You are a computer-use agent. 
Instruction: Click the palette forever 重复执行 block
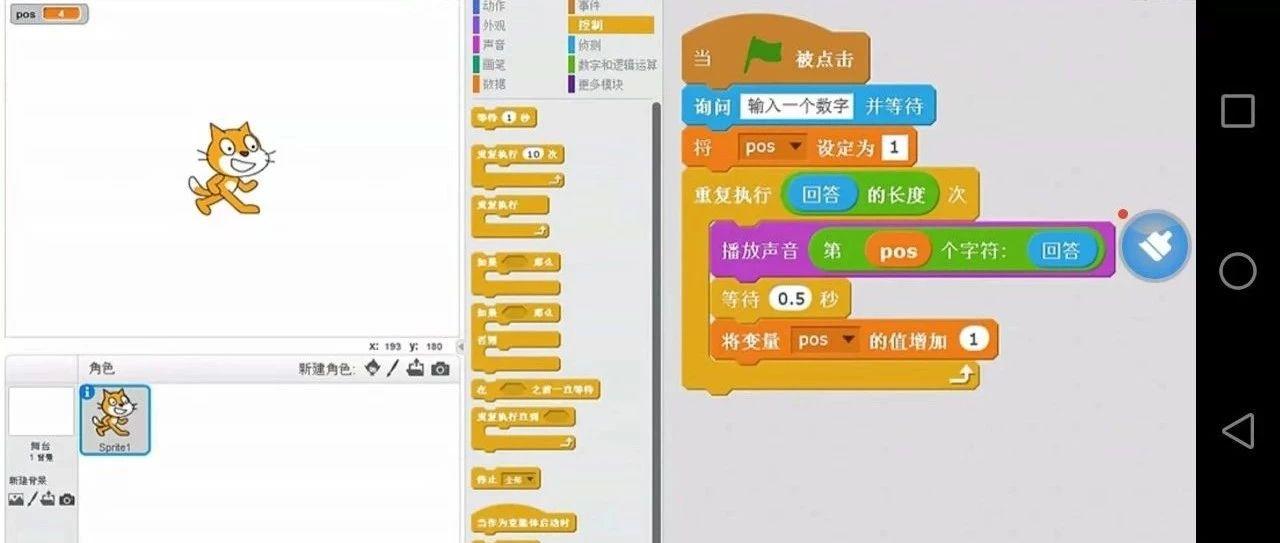tap(511, 215)
